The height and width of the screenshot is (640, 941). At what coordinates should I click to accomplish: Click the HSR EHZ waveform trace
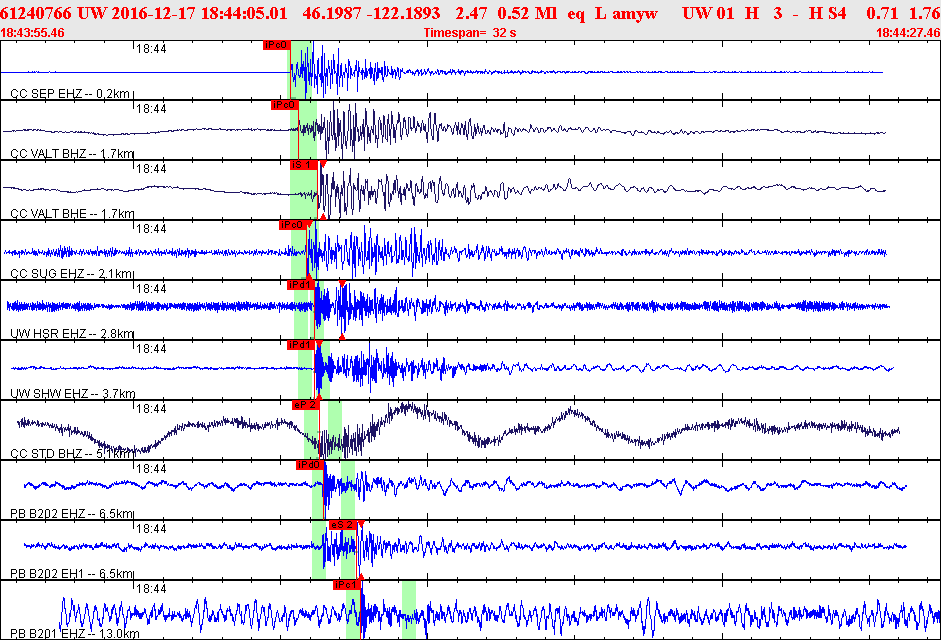tap(448, 306)
